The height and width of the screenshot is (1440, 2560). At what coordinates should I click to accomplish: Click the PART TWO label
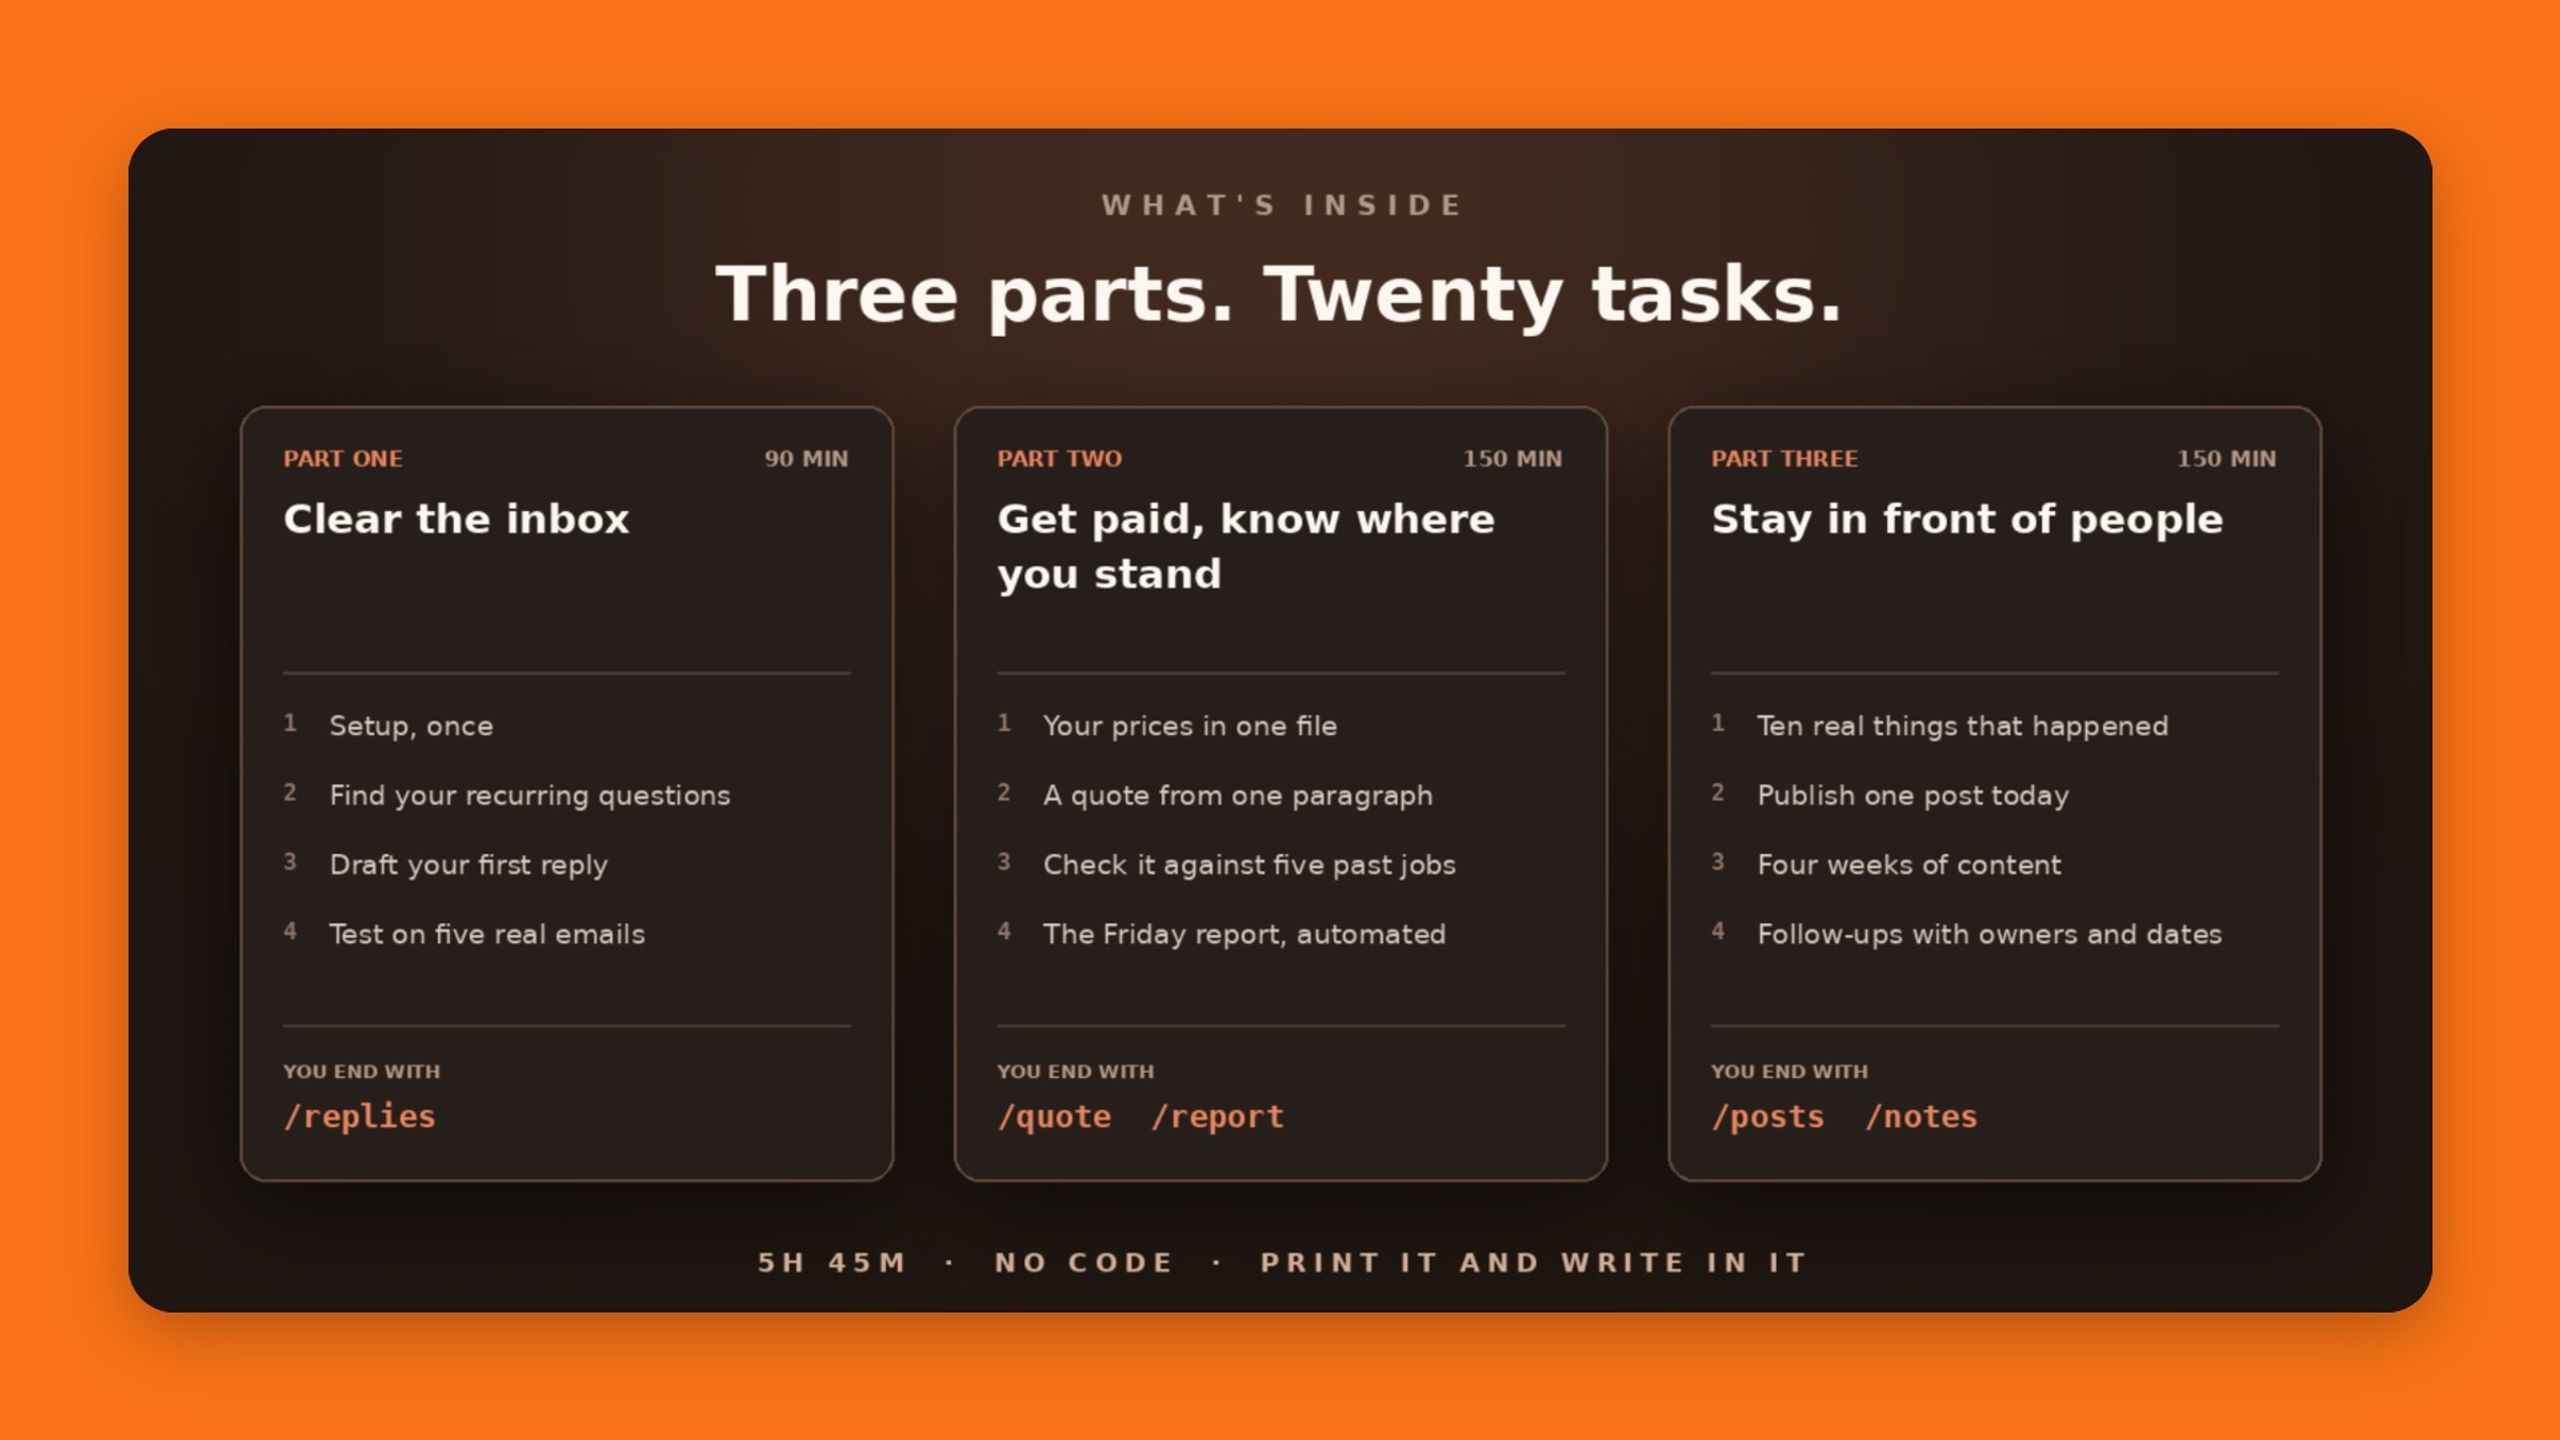pos(1059,459)
